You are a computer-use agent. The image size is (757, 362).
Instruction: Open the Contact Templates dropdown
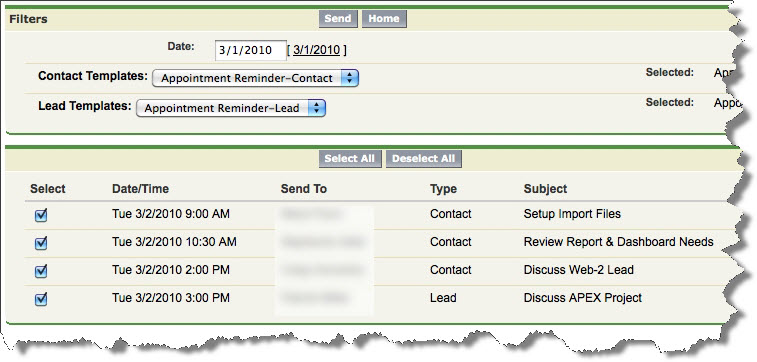tap(255, 78)
